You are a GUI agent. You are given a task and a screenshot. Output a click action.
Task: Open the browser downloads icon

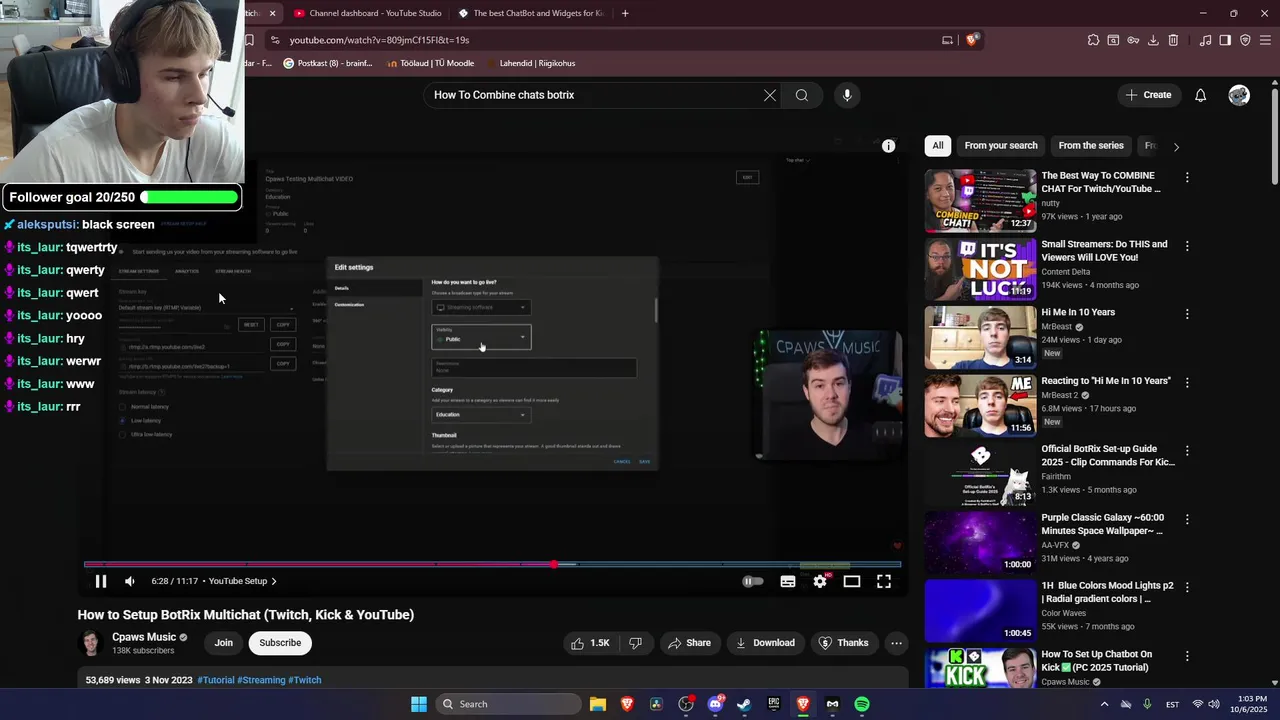pyautogui.click(x=1153, y=40)
